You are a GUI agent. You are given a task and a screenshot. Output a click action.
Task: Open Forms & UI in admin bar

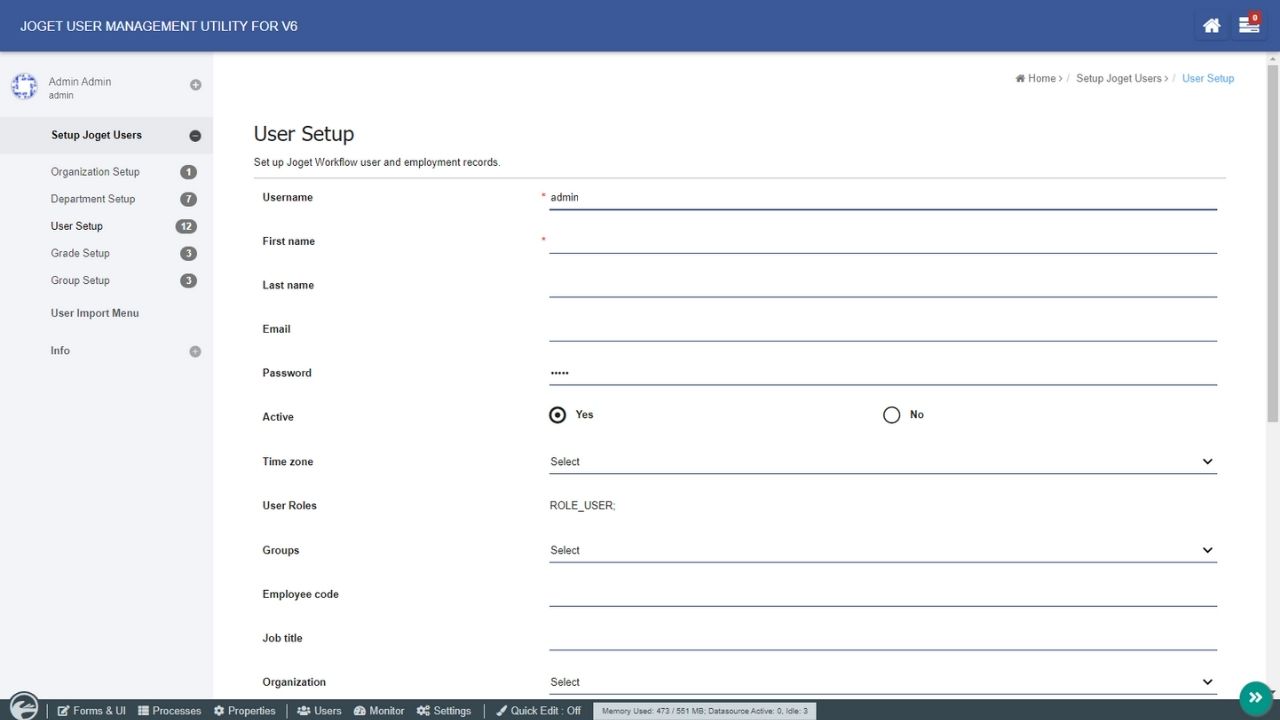tap(91, 711)
